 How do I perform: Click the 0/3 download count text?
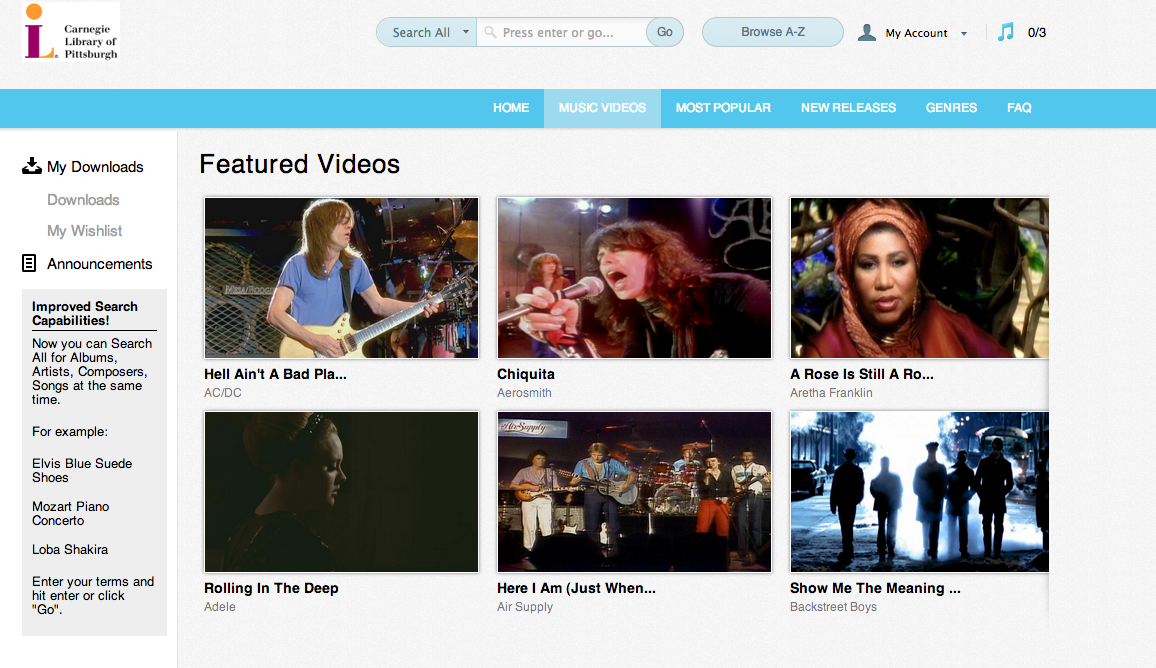[x=1037, y=32]
